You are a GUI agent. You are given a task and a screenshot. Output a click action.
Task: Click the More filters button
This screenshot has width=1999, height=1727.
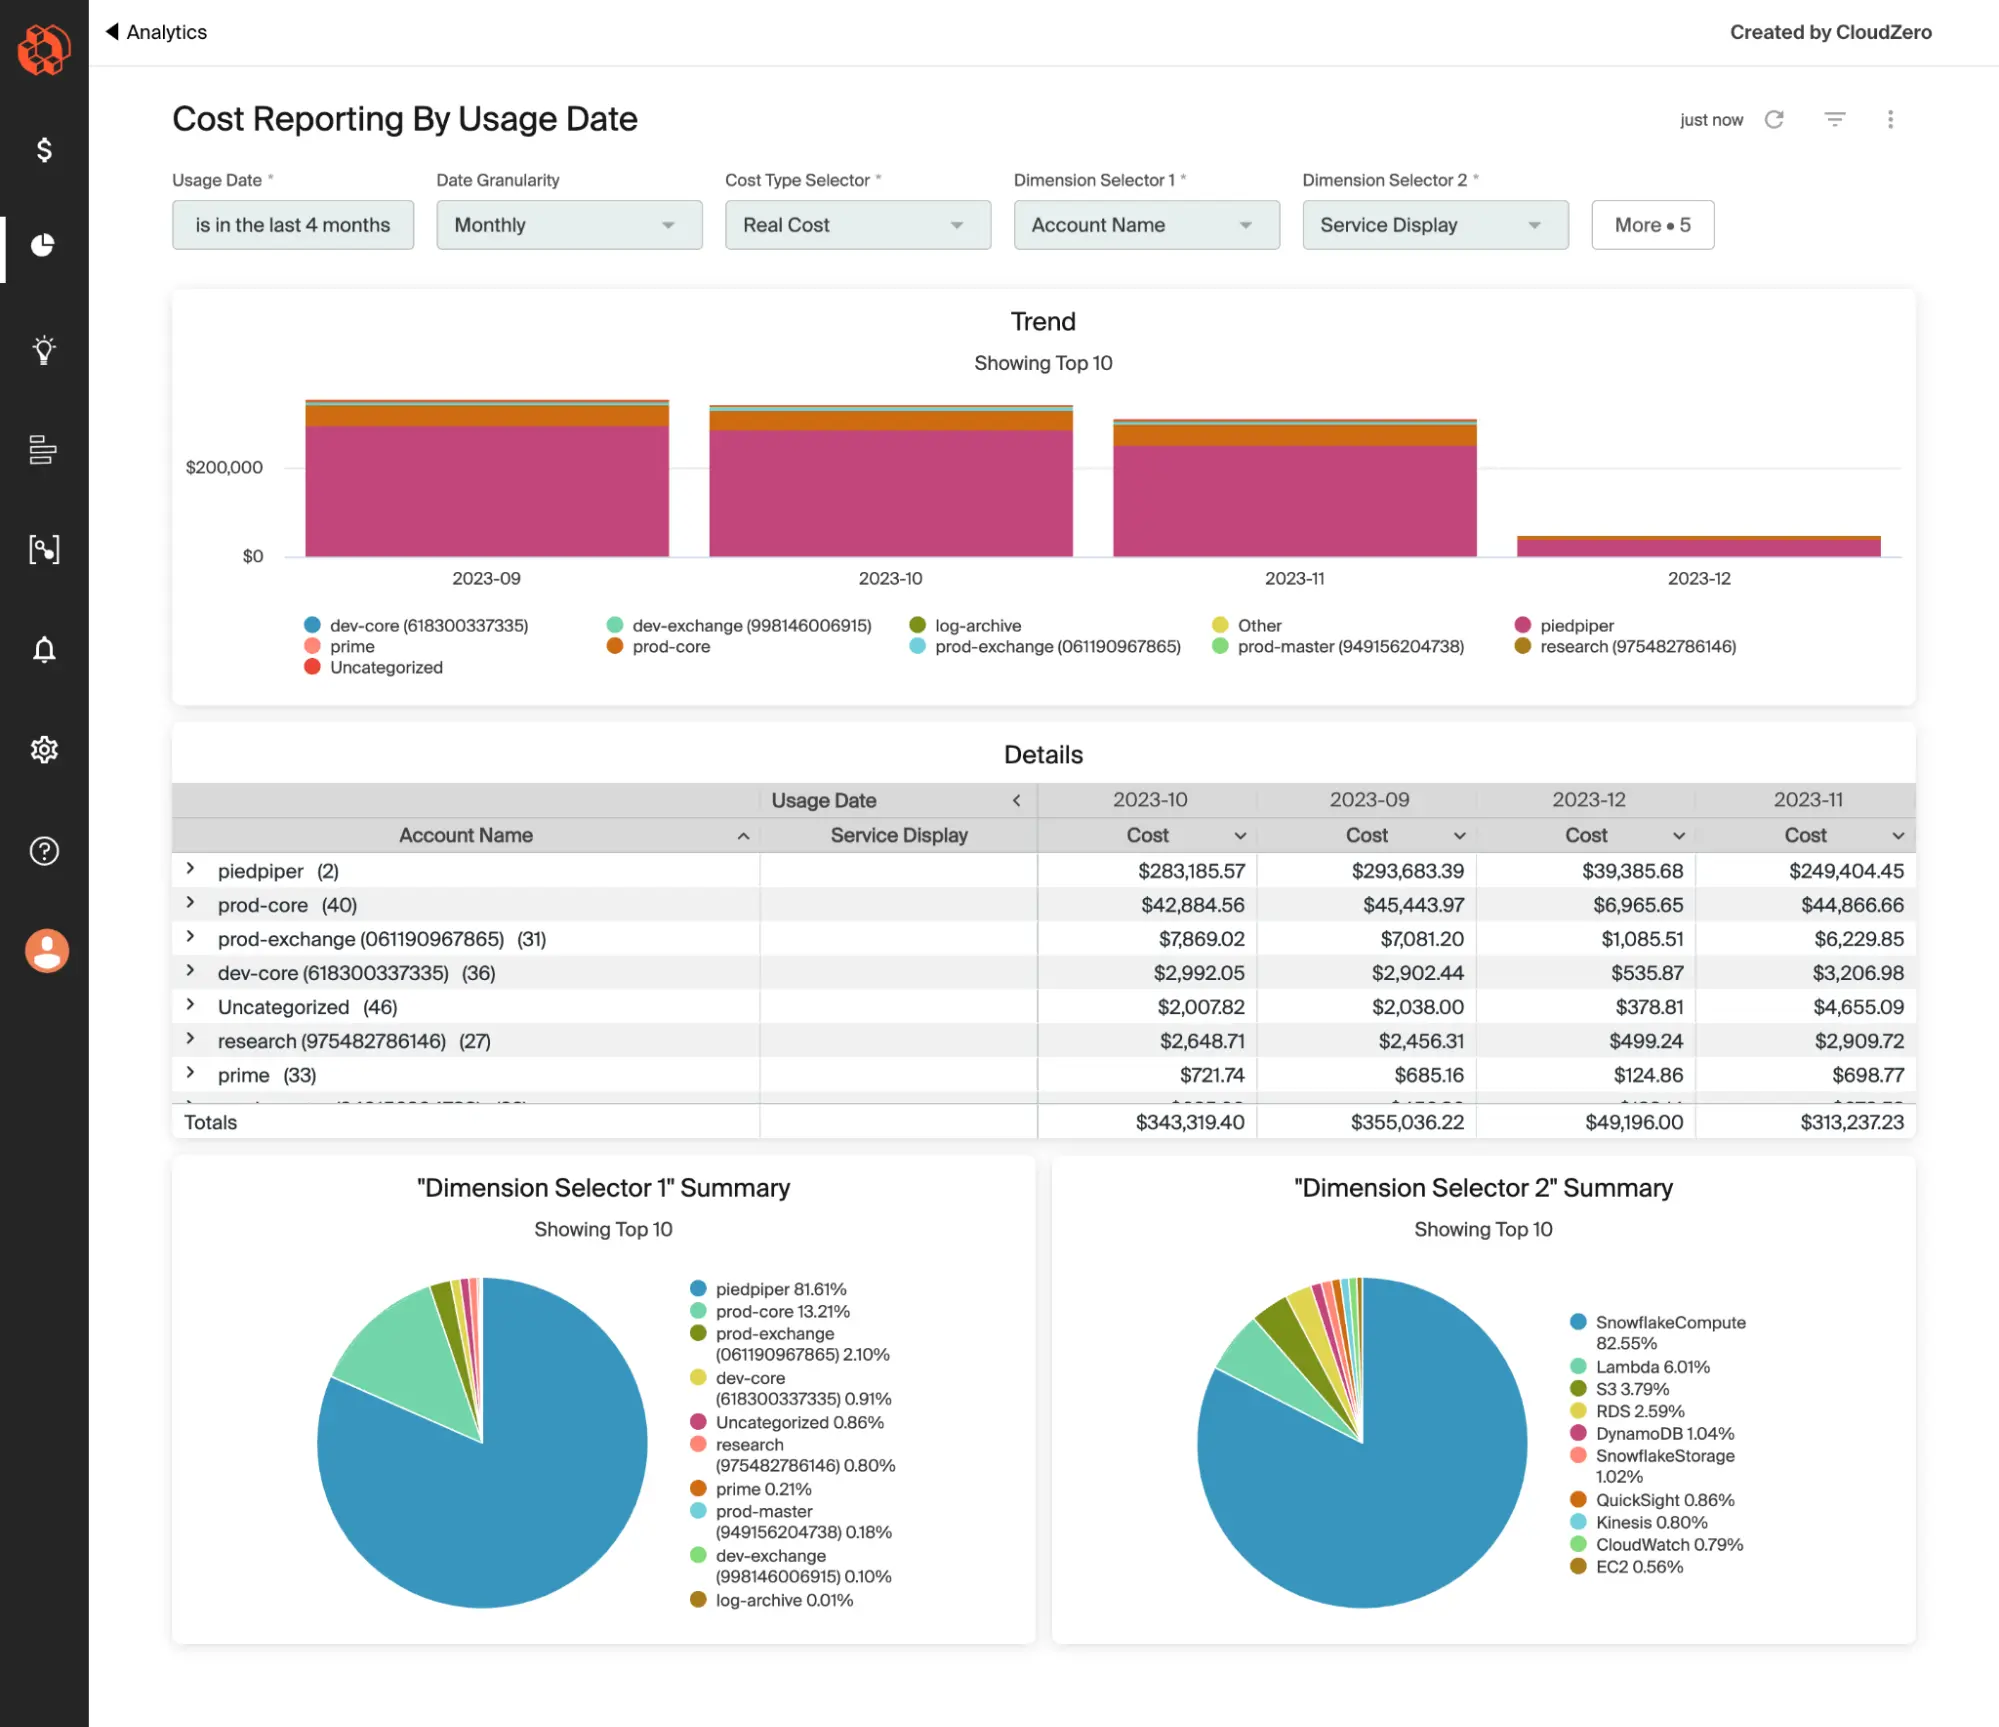tap(1651, 223)
